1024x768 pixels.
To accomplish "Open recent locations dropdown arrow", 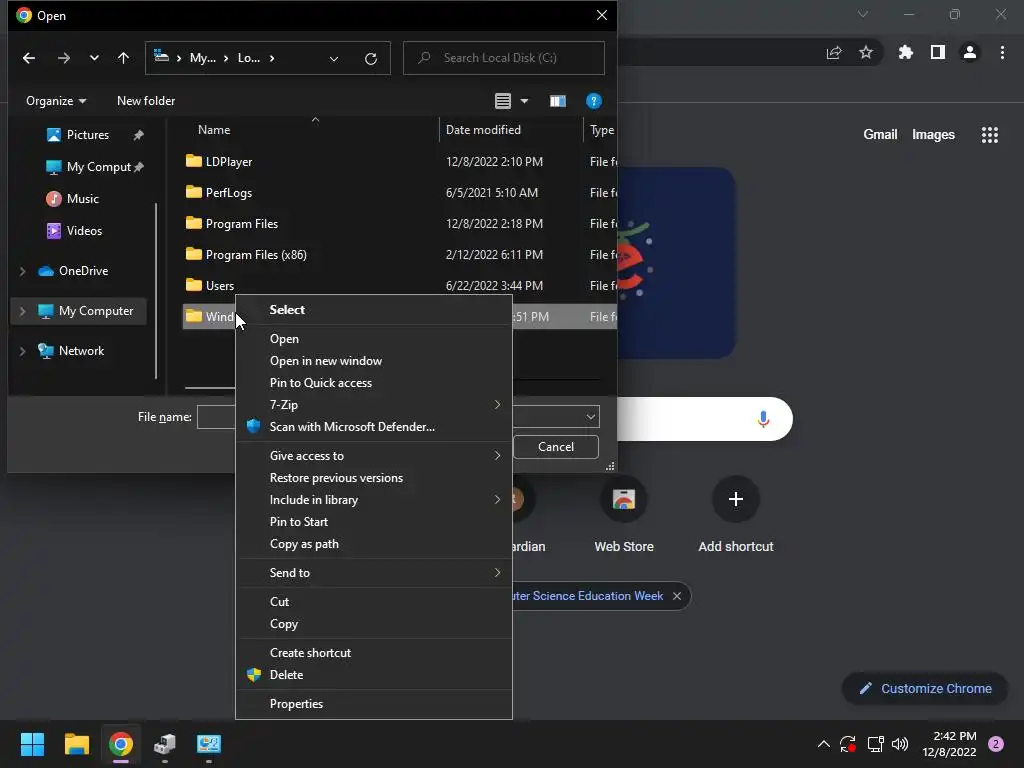I will pos(94,58).
